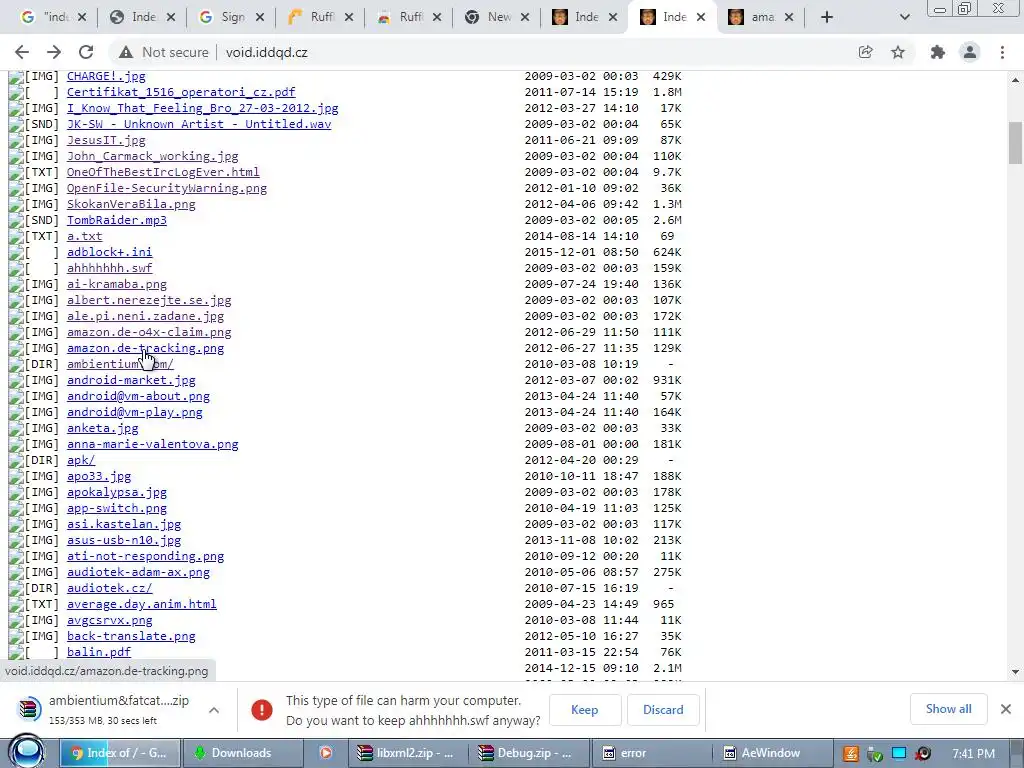Open John_Carmack_working.jpg link
This screenshot has height=768, width=1024.
click(152, 156)
